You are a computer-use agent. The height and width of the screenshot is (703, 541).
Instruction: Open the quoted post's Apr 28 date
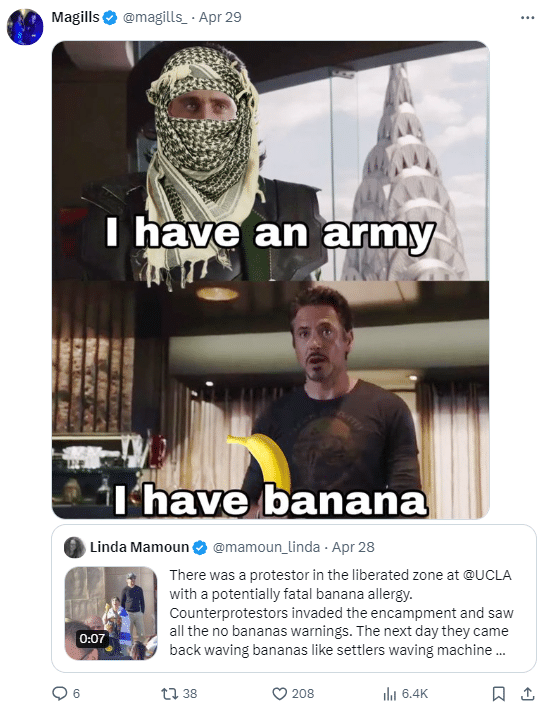(353, 547)
